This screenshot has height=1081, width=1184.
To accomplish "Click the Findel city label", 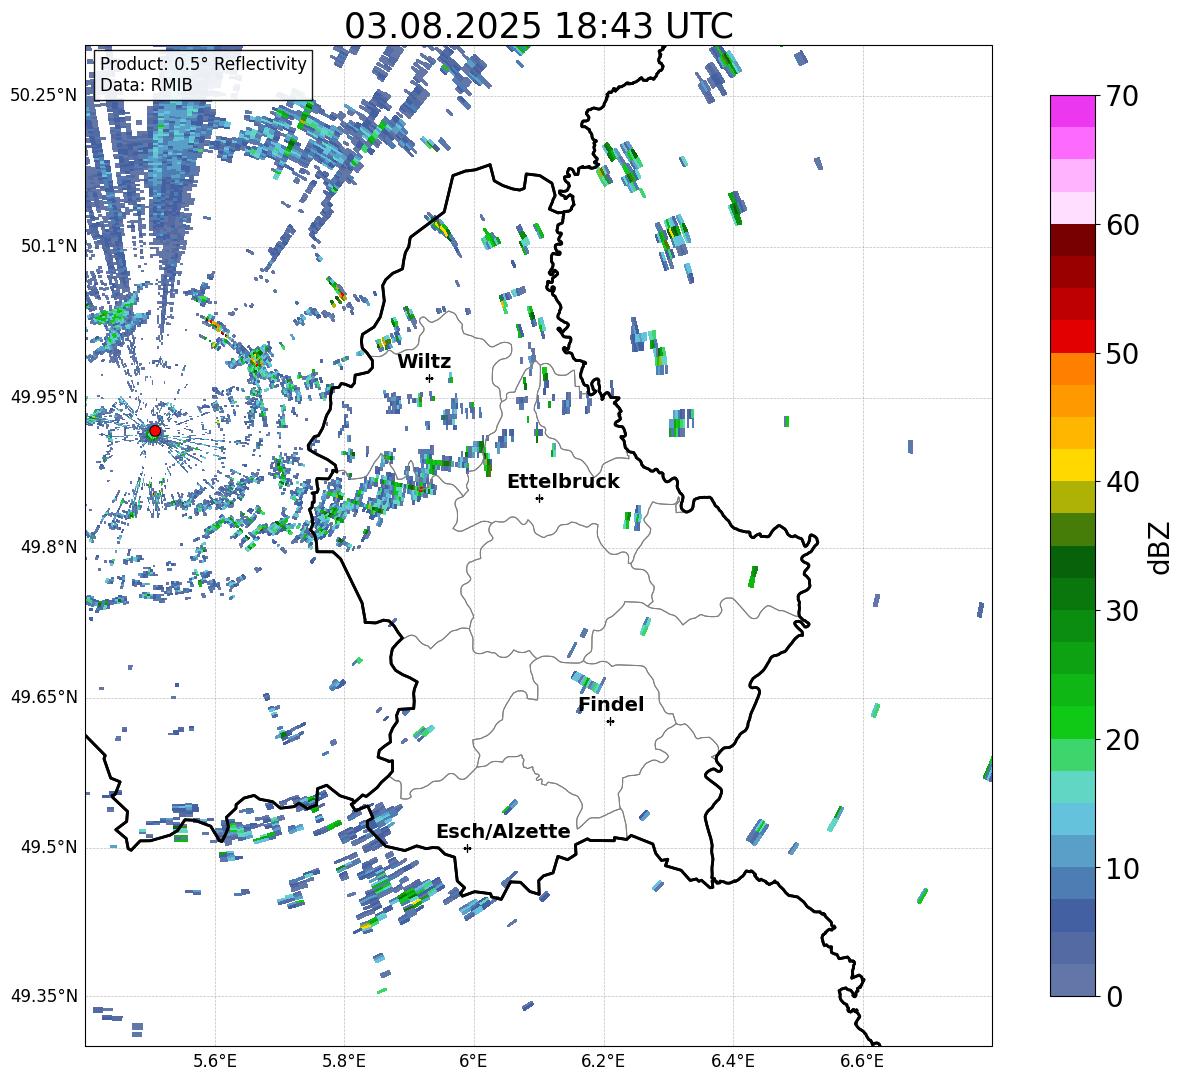I will (x=611, y=704).
